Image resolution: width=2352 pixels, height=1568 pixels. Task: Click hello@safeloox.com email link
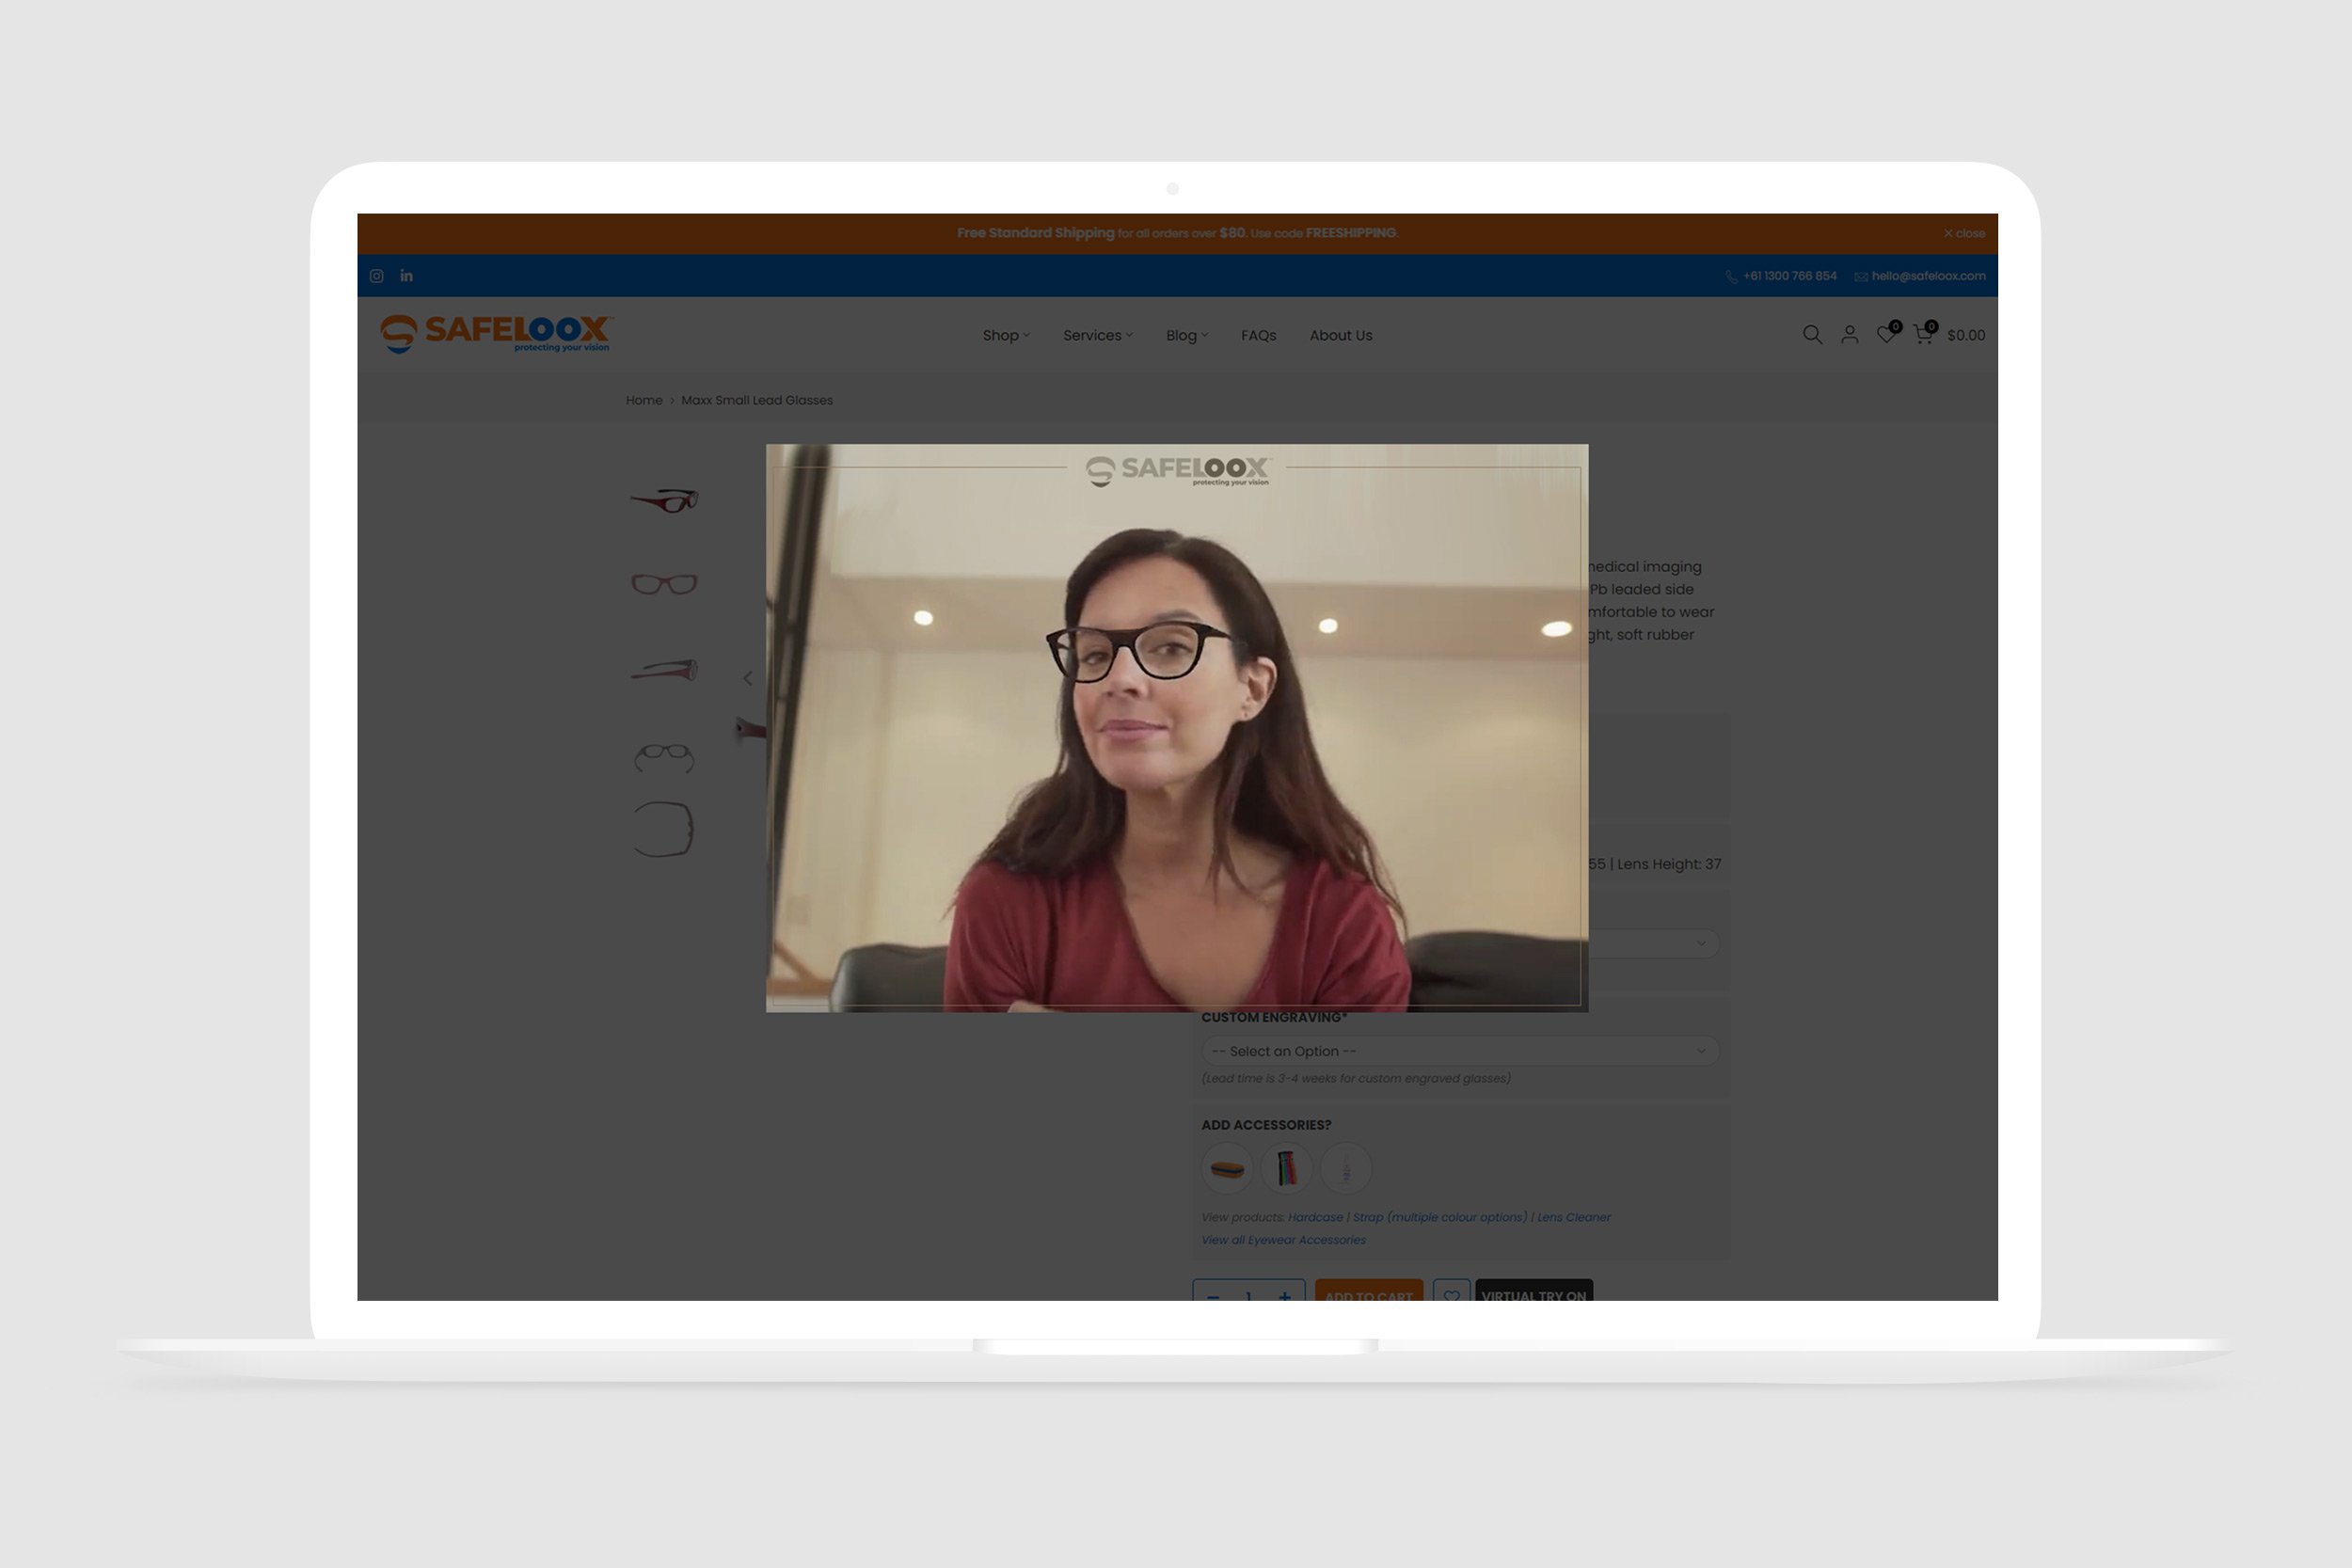[1929, 276]
